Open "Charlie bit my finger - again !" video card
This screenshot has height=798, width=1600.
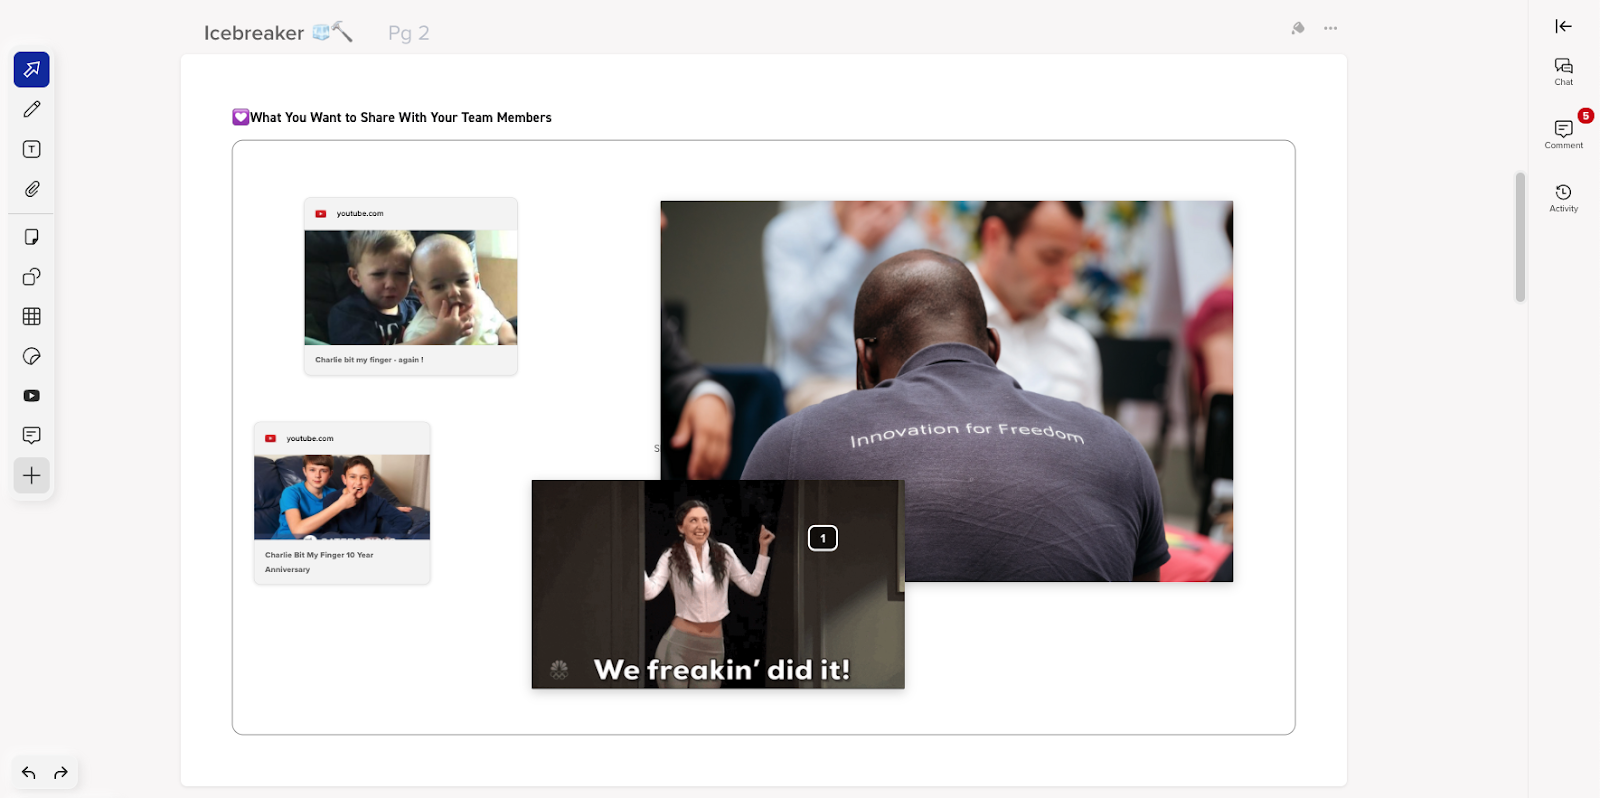tap(410, 287)
